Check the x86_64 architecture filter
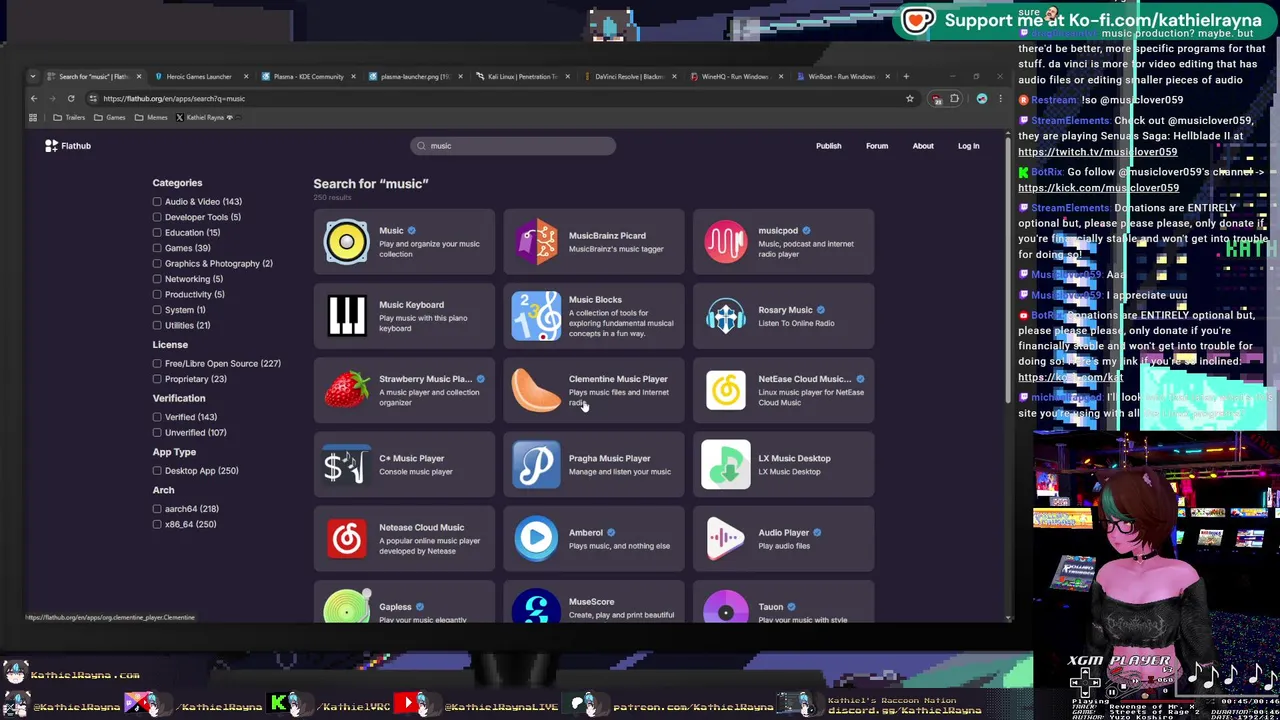The image size is (1280, 720). 157,524
